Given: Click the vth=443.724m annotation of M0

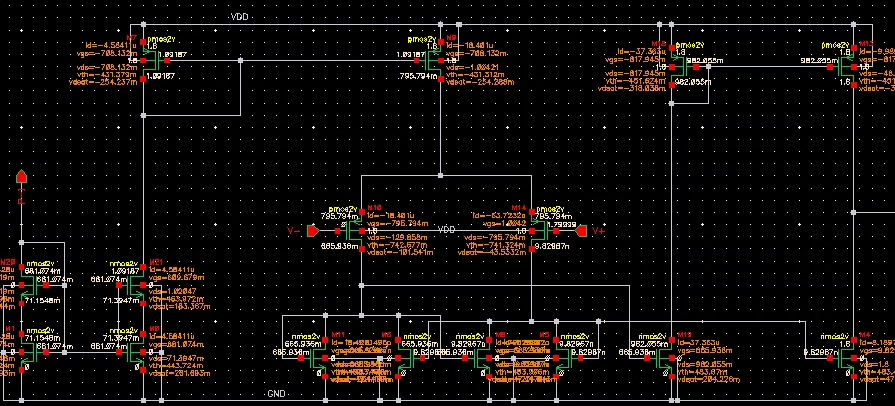Looking at the screenshot, I should [x=176, y=365].
